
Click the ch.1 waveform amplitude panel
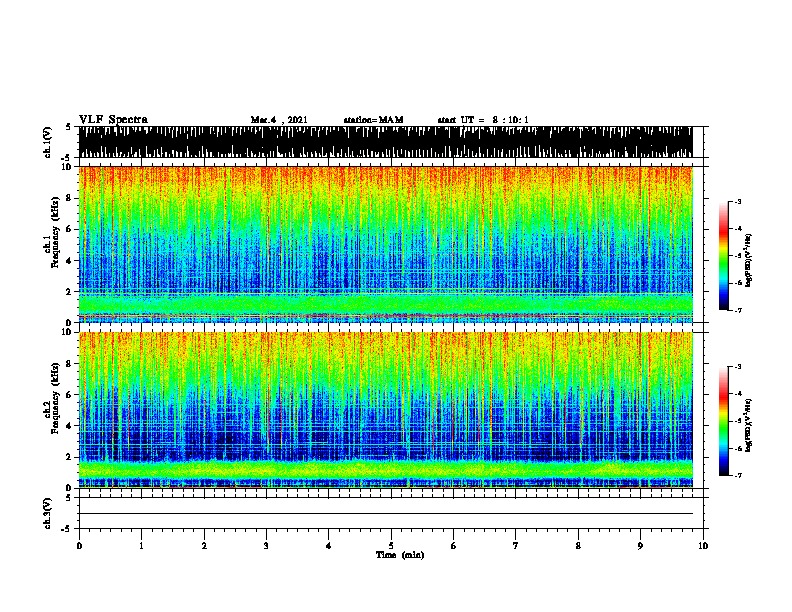tap(385, 142)
